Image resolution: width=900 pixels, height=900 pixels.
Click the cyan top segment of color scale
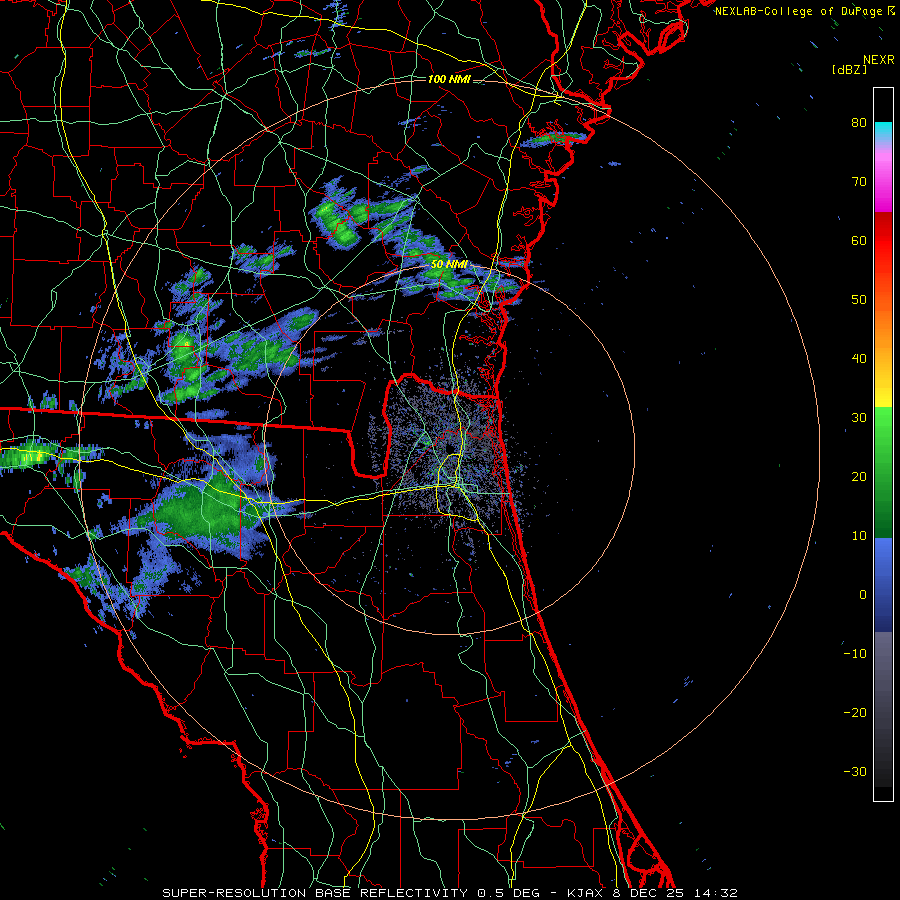tap(883, 133)
